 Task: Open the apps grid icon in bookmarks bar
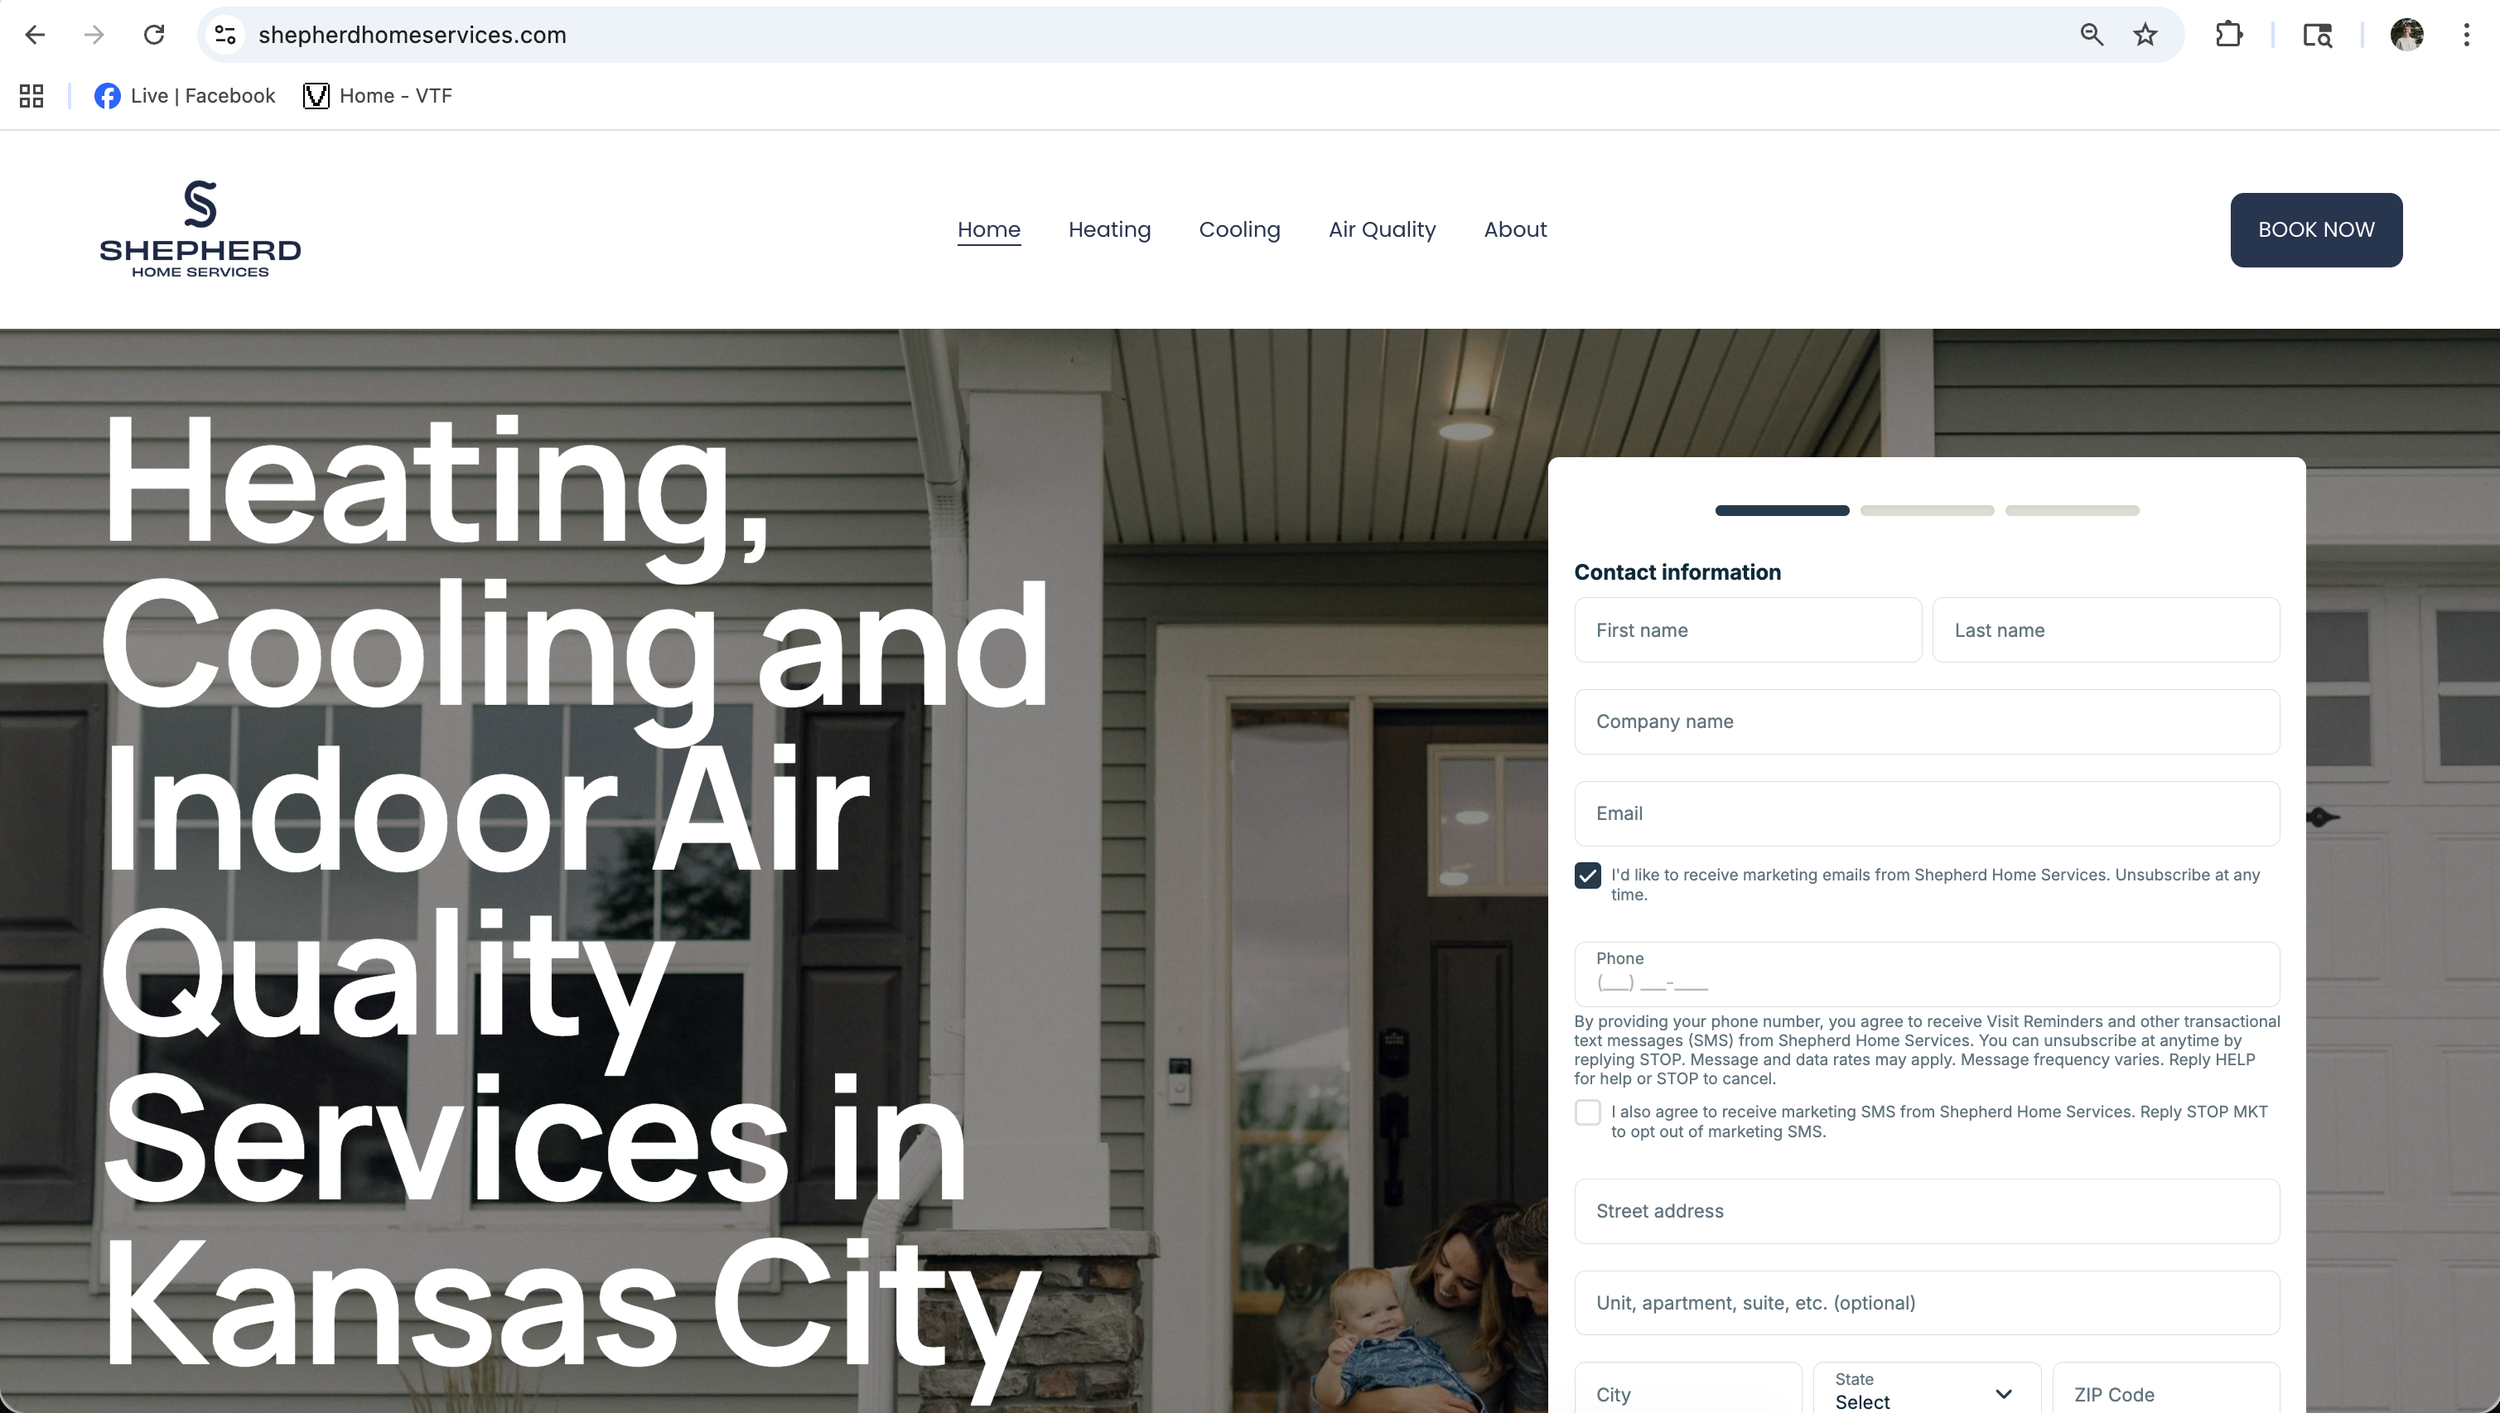(x=31, y=96)
